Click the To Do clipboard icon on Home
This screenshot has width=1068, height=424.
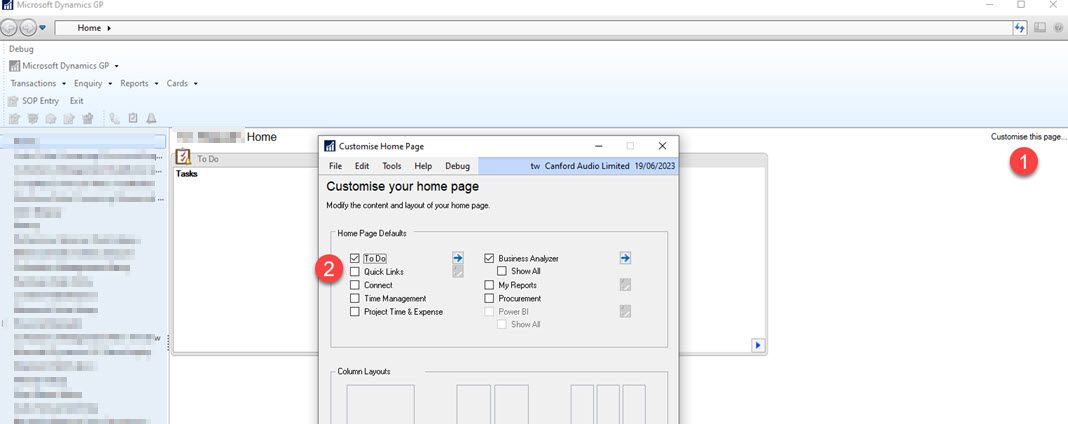coord(183,157)
